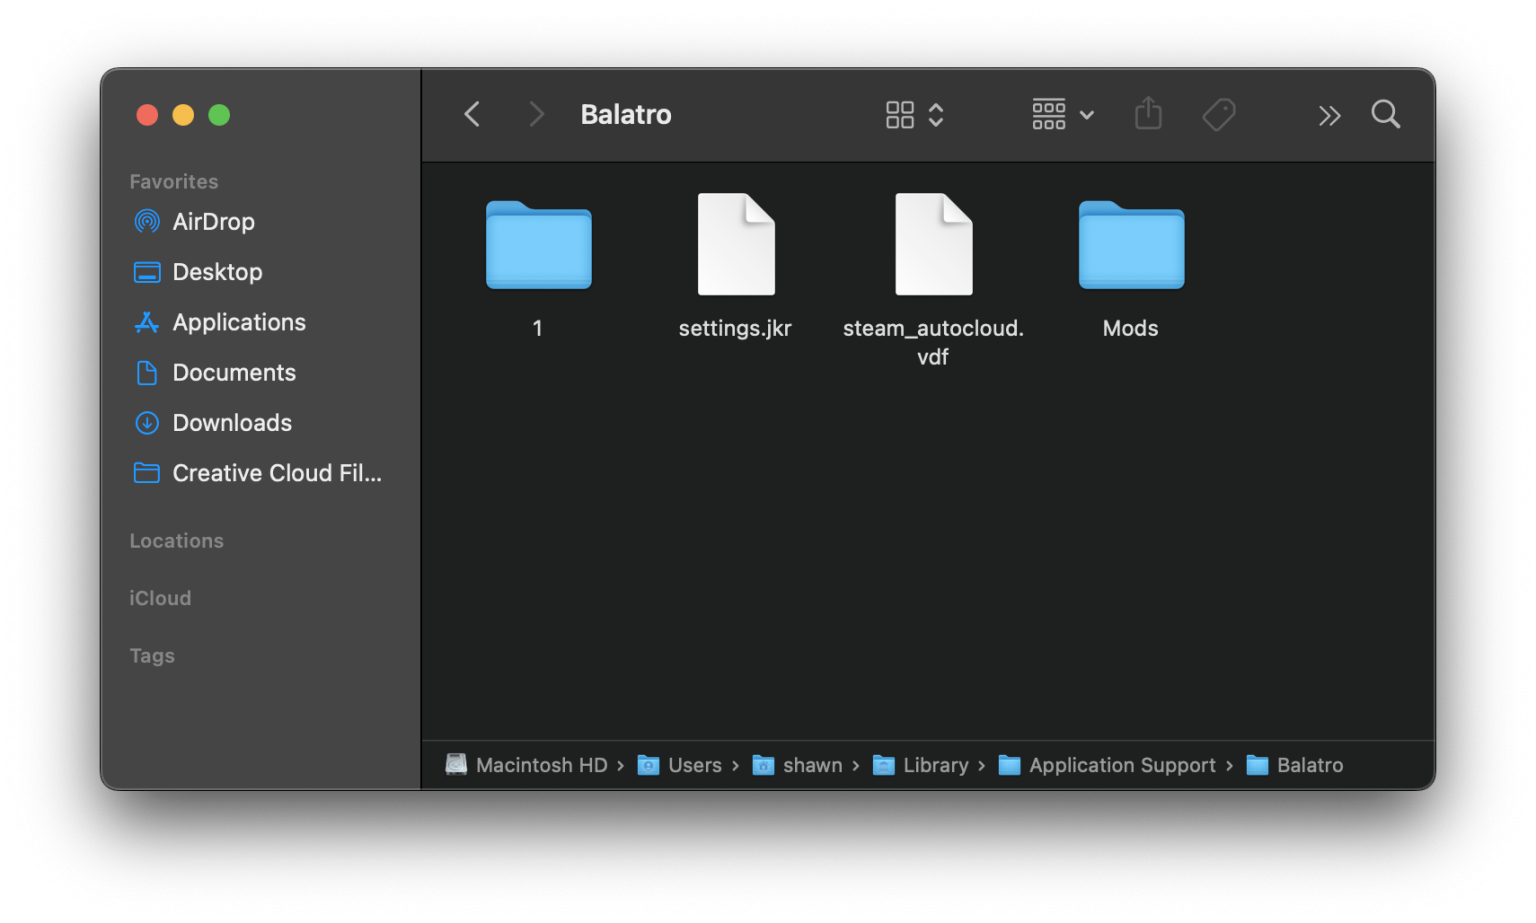Expand hidden toolbar items with double chevron

pyautogui.click(x=1329, y=114)
